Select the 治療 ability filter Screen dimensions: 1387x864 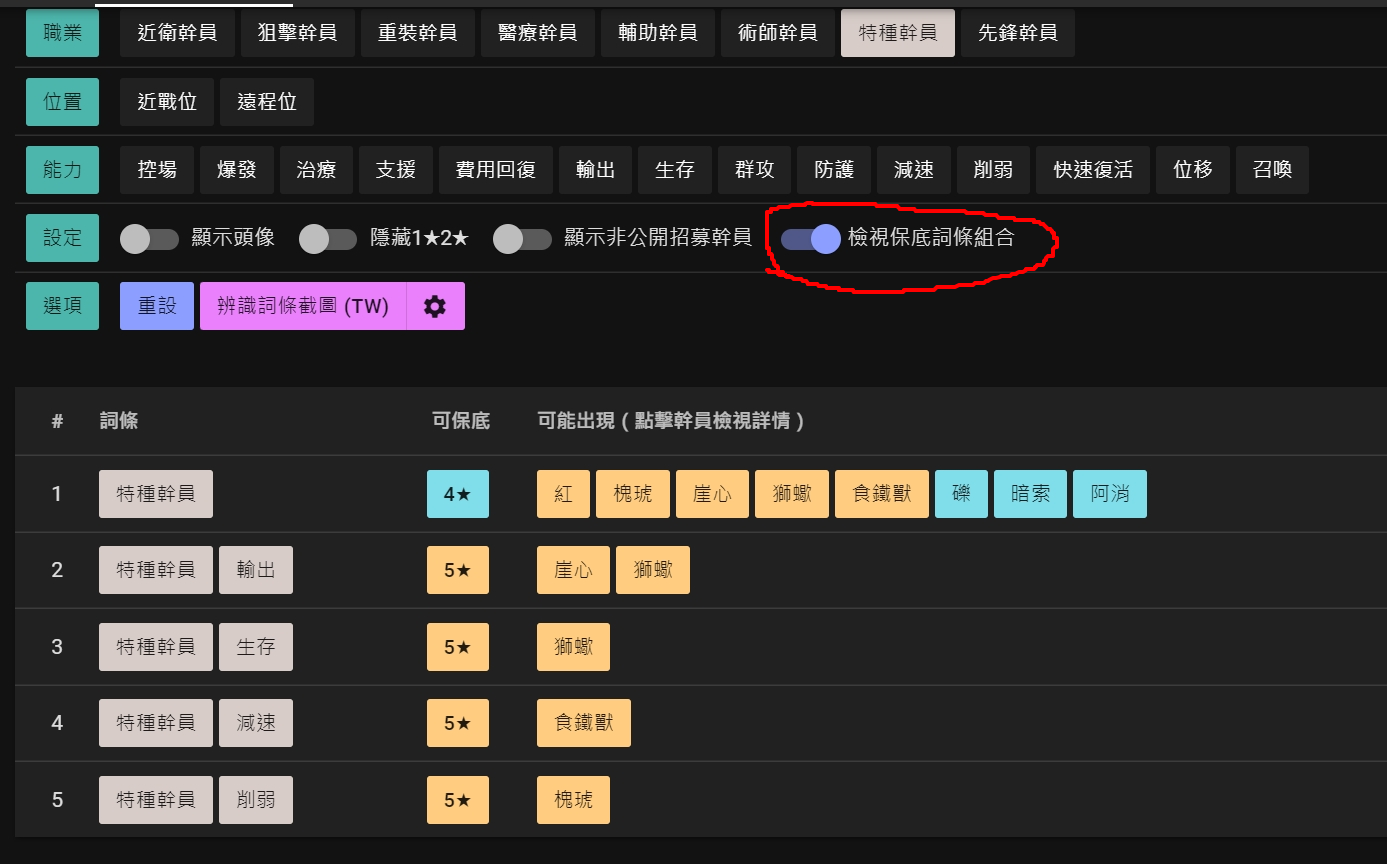[316, 170]
